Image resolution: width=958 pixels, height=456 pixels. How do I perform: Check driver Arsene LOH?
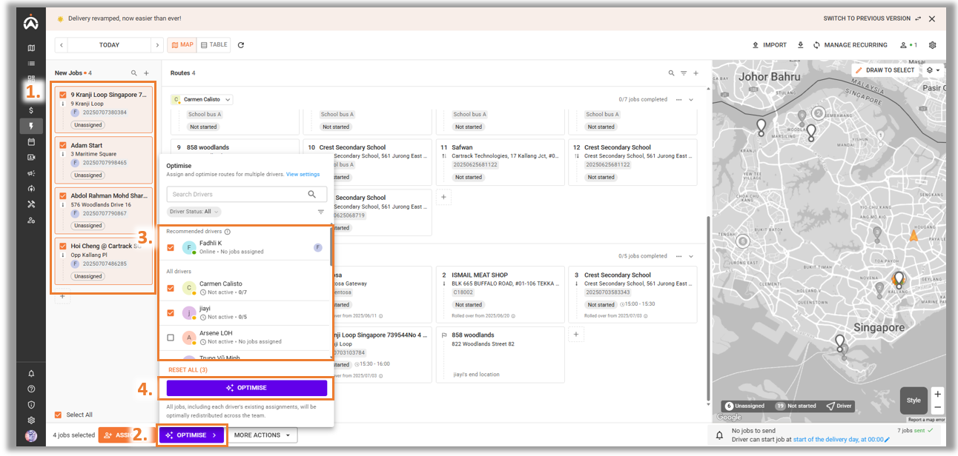(x=170, y=337)
